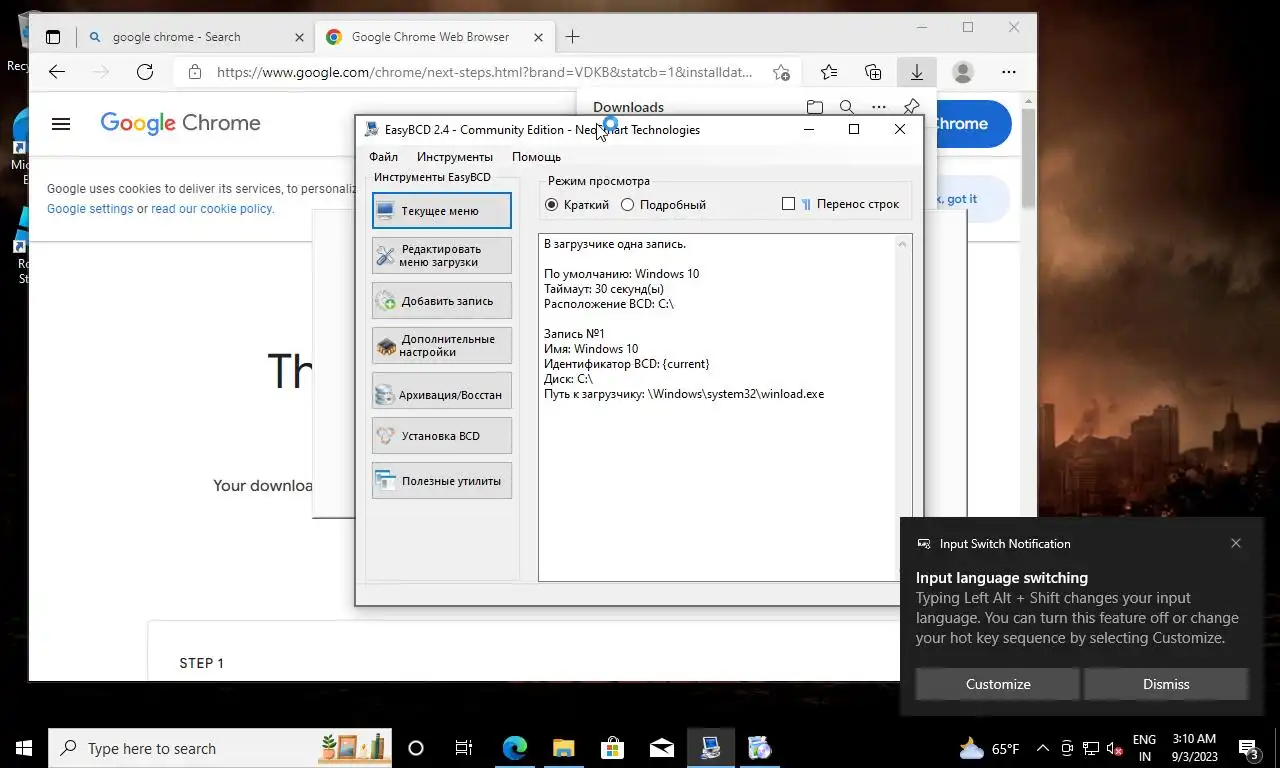This screenshot has width=1280, height=768.
Task: Click the up arrow of EasyBCD text scrollbar
Action: coord(903,244)
